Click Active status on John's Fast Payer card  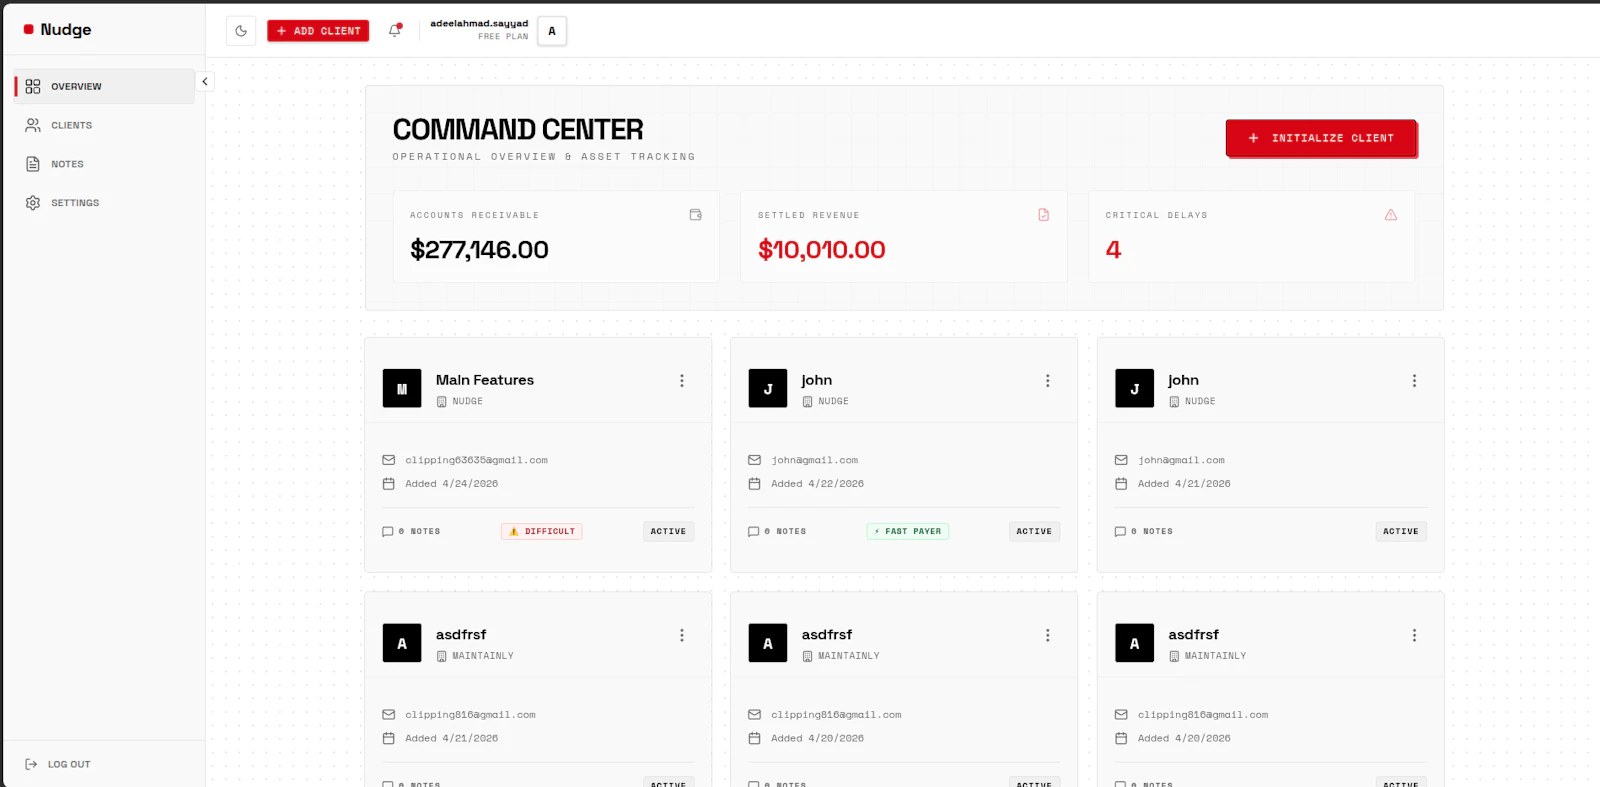click(1034, 532)
